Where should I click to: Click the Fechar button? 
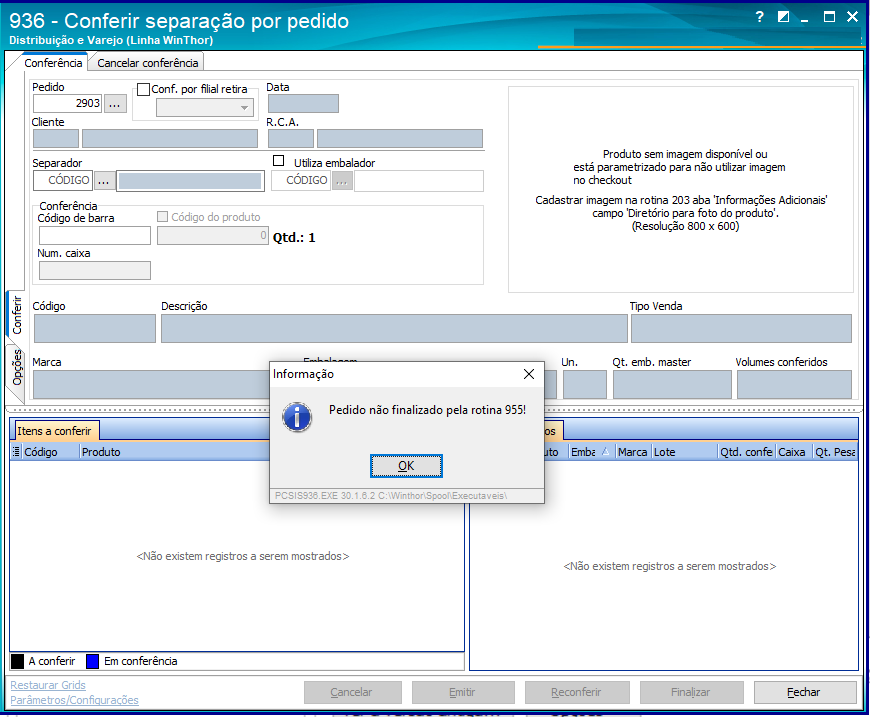click(805, 692)
